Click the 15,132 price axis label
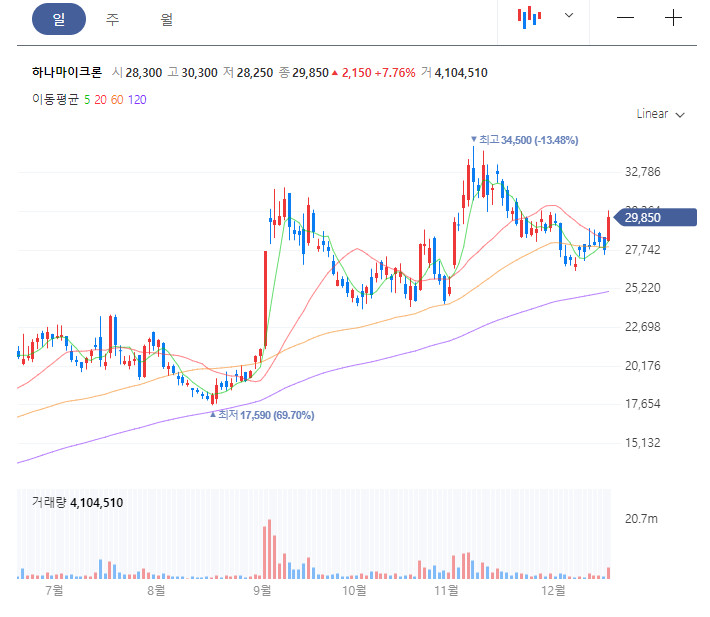The width and height of the screenshot is (710, 617). point(643,443)
